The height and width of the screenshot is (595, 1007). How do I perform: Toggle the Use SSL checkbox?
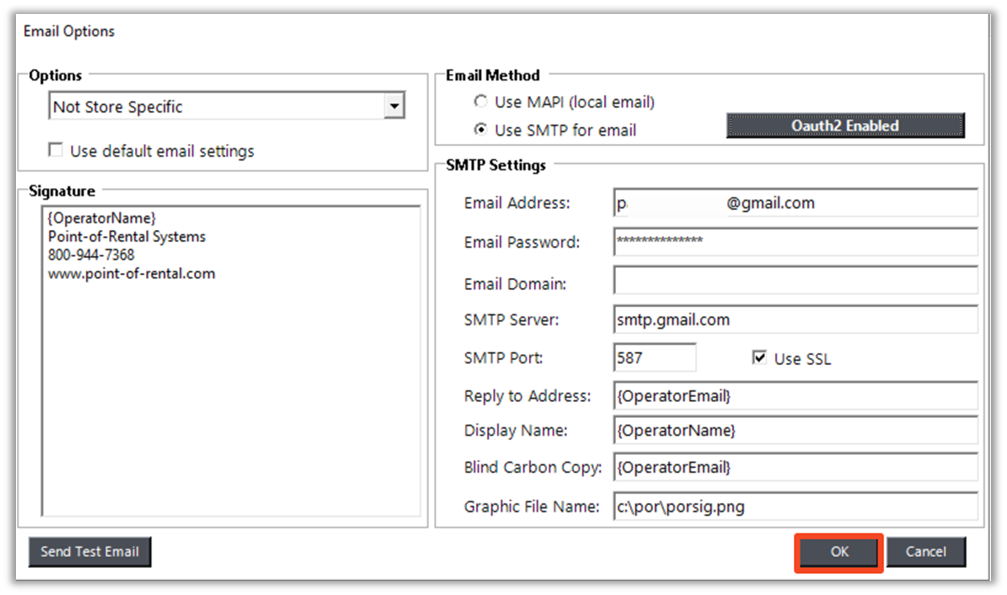click(759, 358)
